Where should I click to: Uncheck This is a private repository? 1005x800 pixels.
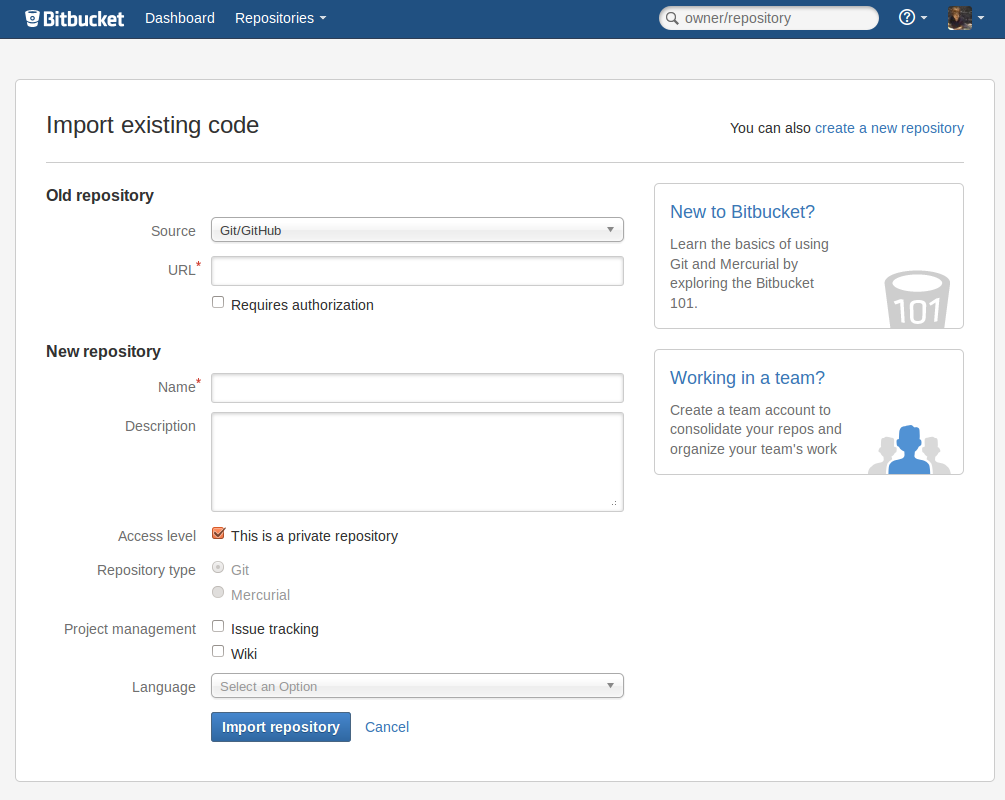218,533
